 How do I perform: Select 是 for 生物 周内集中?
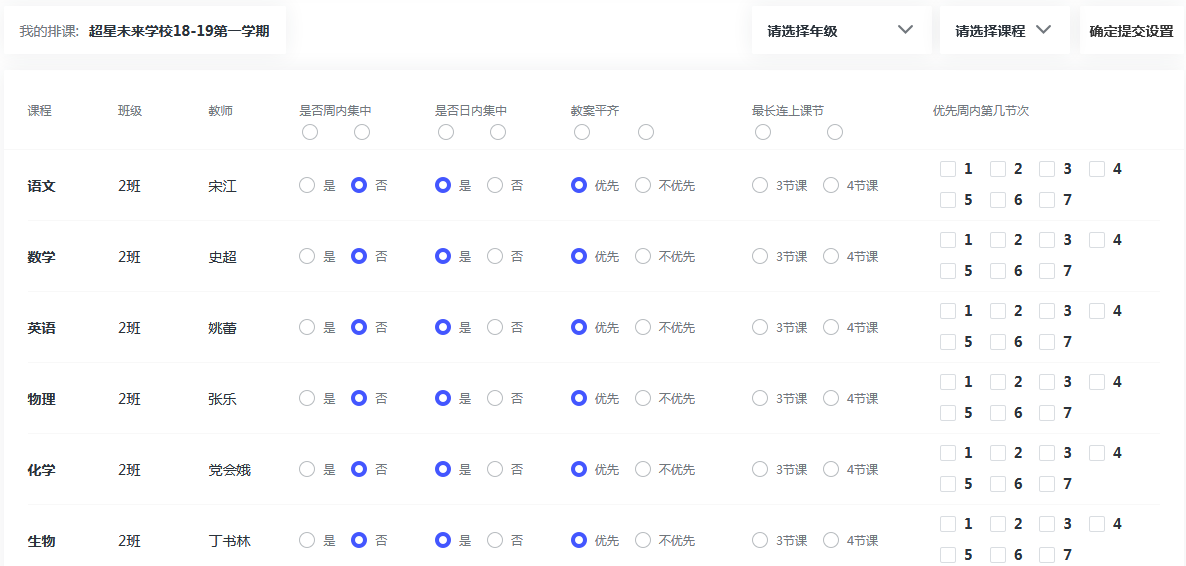308,540
